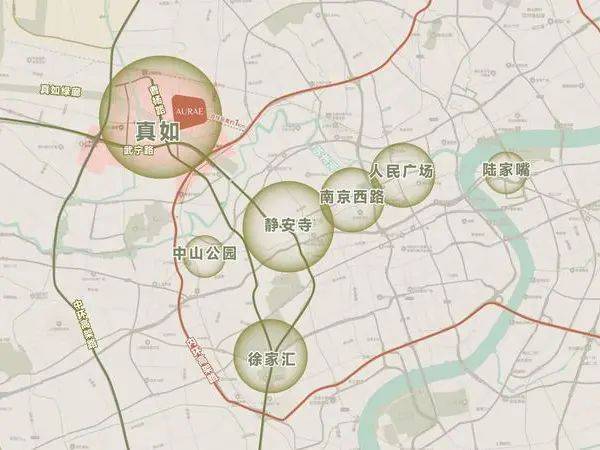Click the small station marker below 南京西路
The image size is (600, 450).
359,213
